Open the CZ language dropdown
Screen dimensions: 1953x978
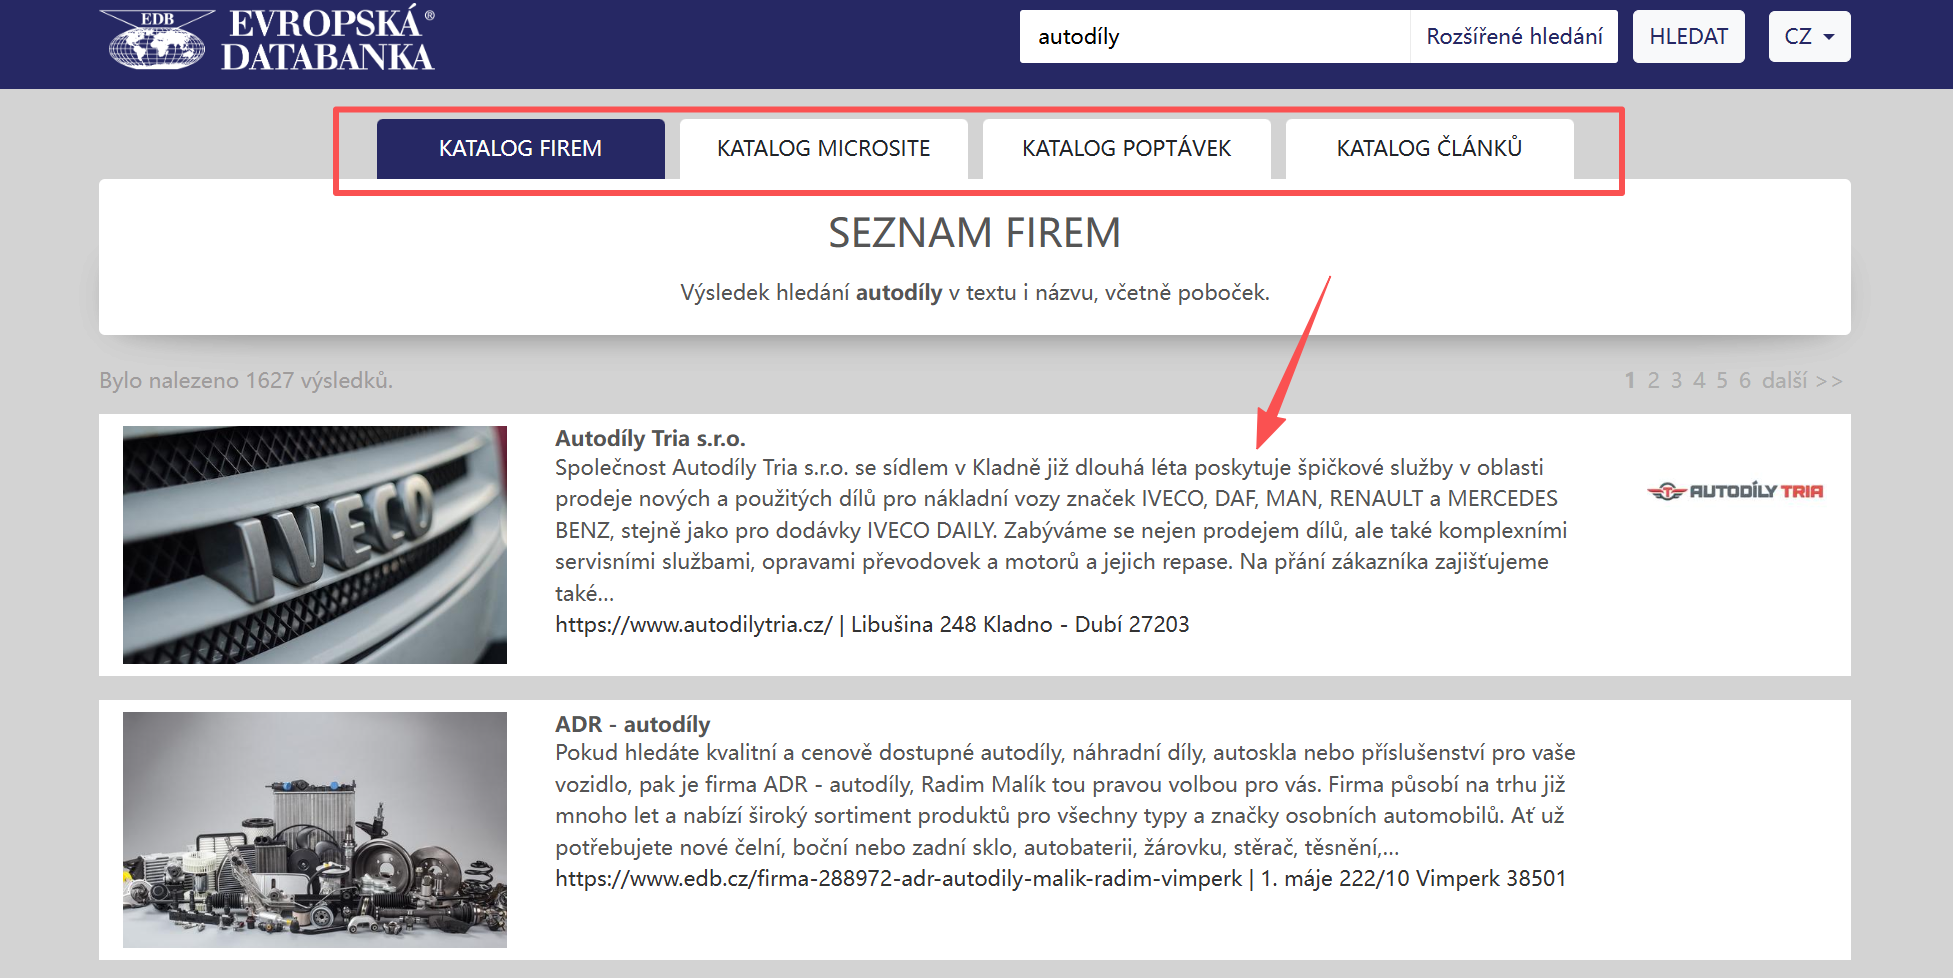click(x=1809, y=37)
